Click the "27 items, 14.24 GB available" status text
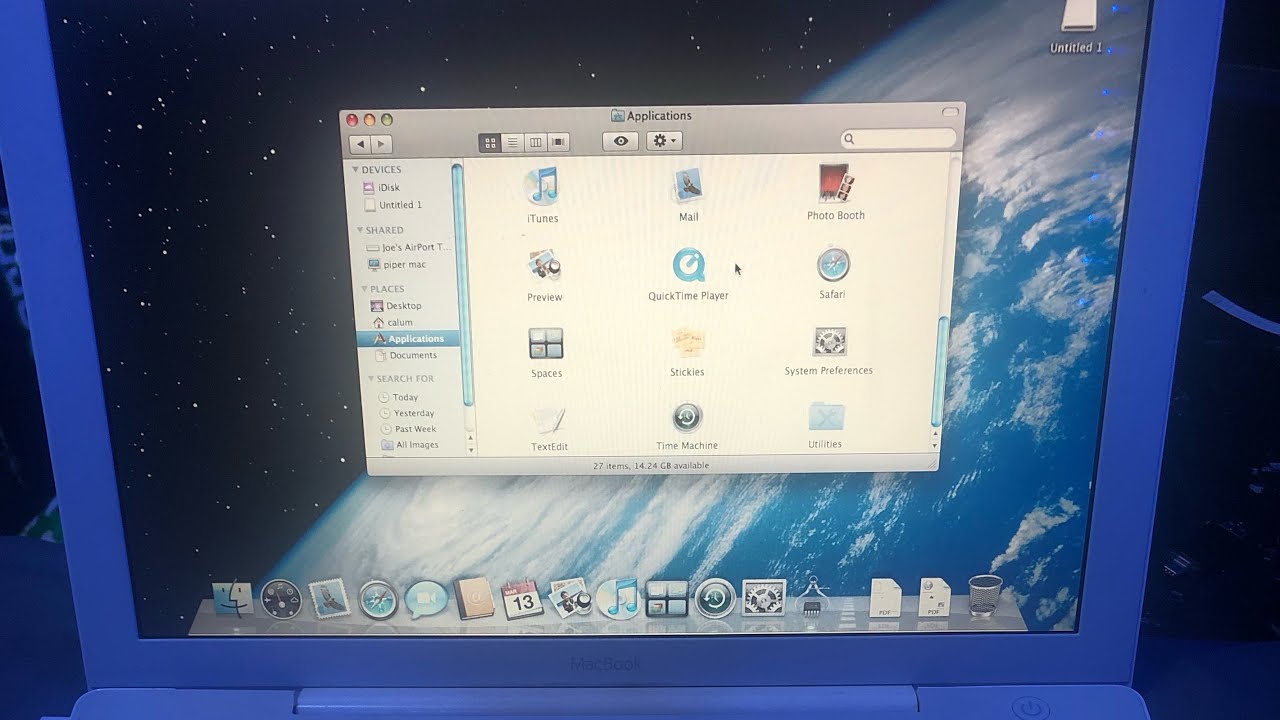 click(651, 466)
